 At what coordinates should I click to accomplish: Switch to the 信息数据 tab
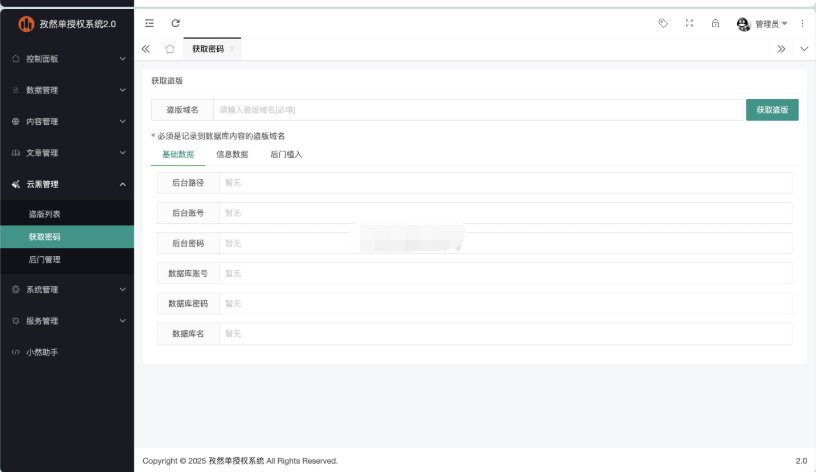pyautogui.click(x=232, y=155)
